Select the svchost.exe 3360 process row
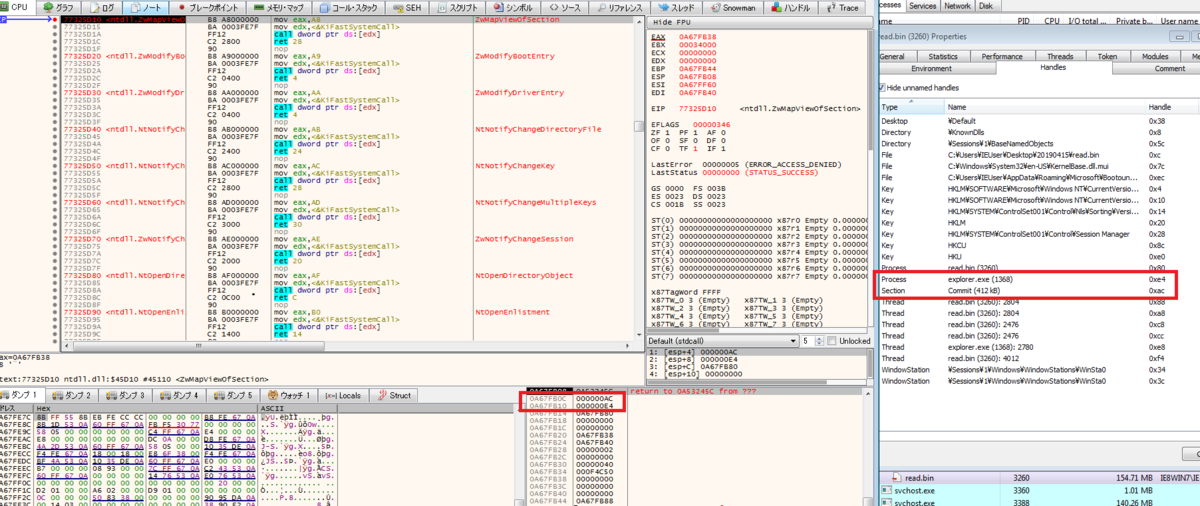The width and height of the screenshot is (1200, 506). point(1038,491)
